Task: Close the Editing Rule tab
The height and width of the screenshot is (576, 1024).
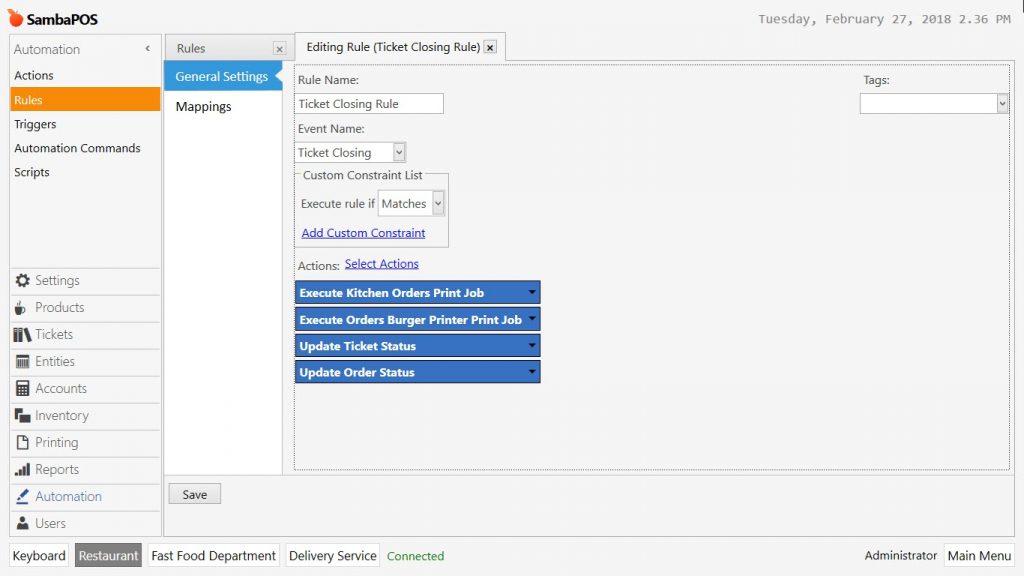Action: 490,47
